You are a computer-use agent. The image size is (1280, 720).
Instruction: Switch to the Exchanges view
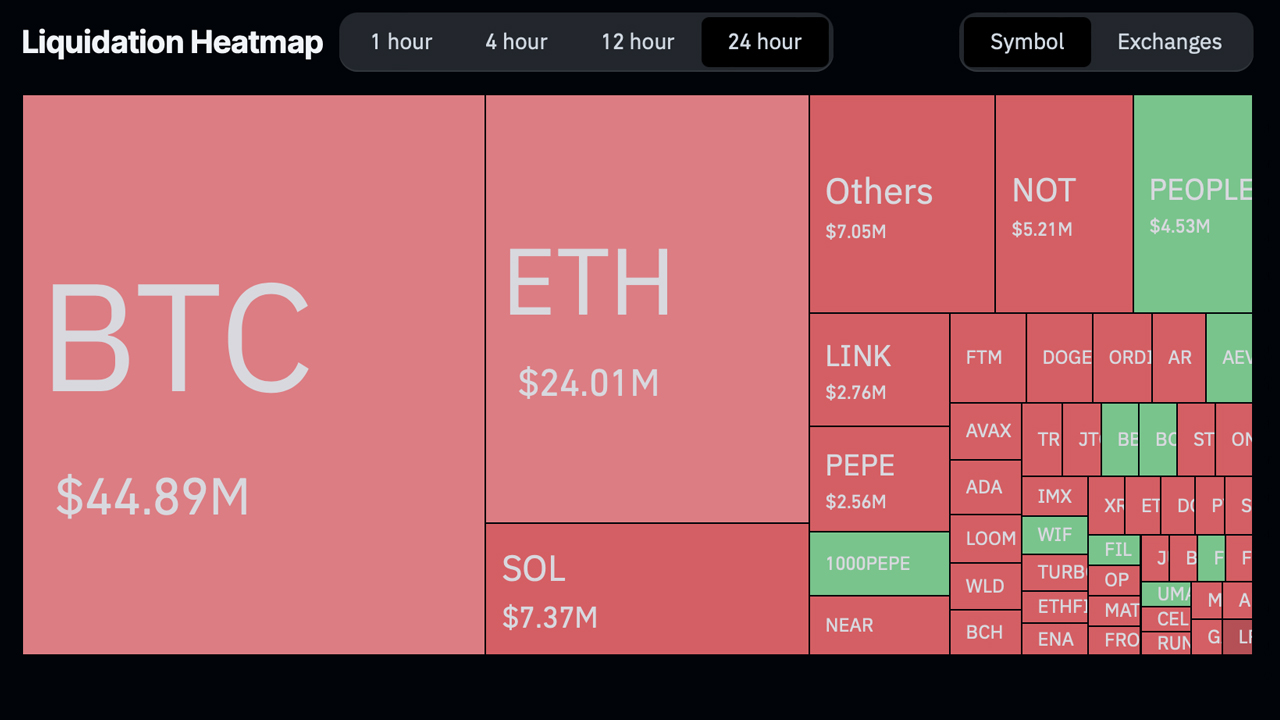point(1169,42)
